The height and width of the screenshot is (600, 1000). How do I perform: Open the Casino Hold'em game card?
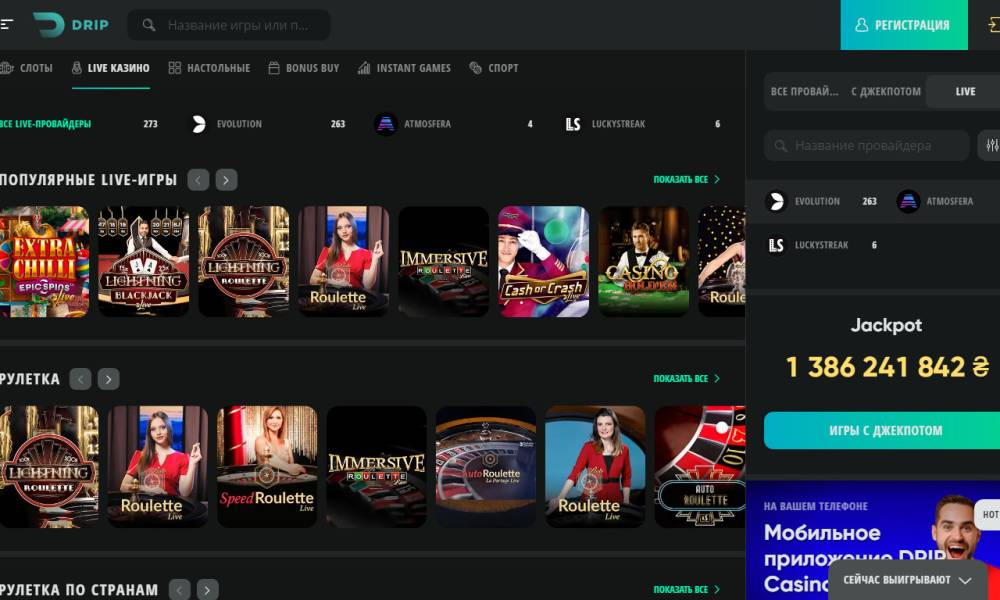click(643, 261)
